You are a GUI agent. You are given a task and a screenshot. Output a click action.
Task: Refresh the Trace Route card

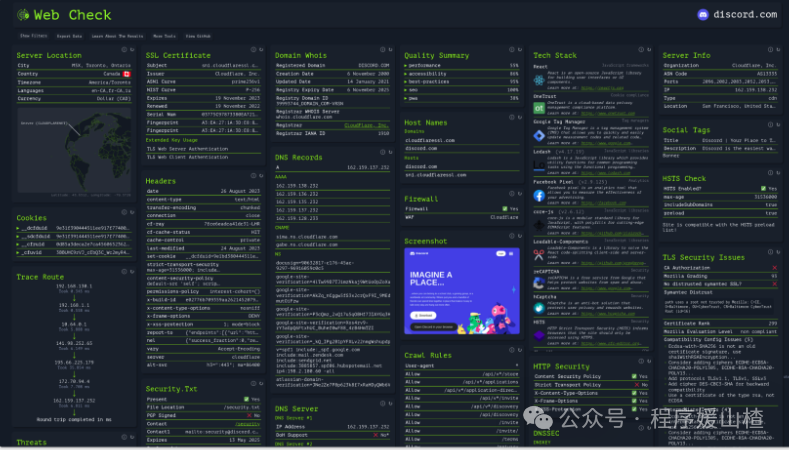coord(132,271)
